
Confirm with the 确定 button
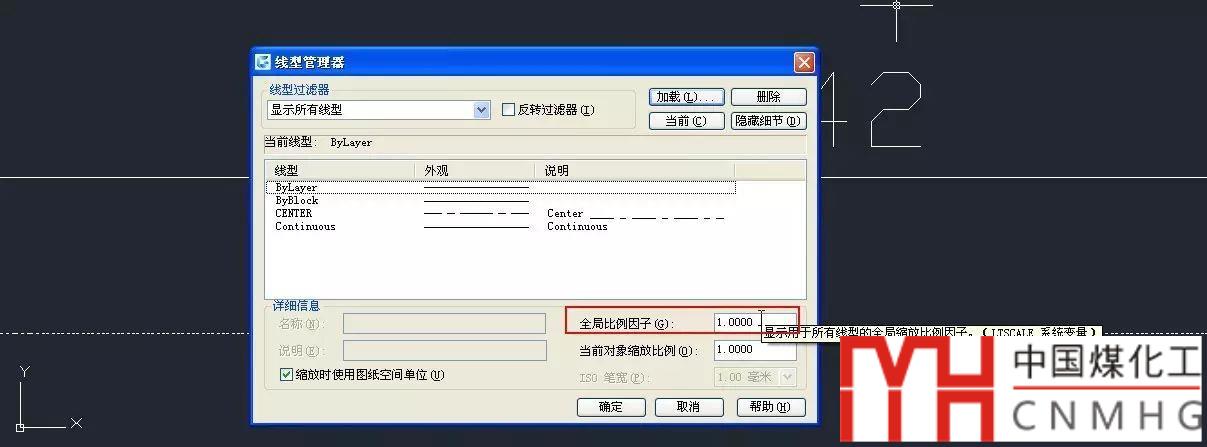(610, 407)
